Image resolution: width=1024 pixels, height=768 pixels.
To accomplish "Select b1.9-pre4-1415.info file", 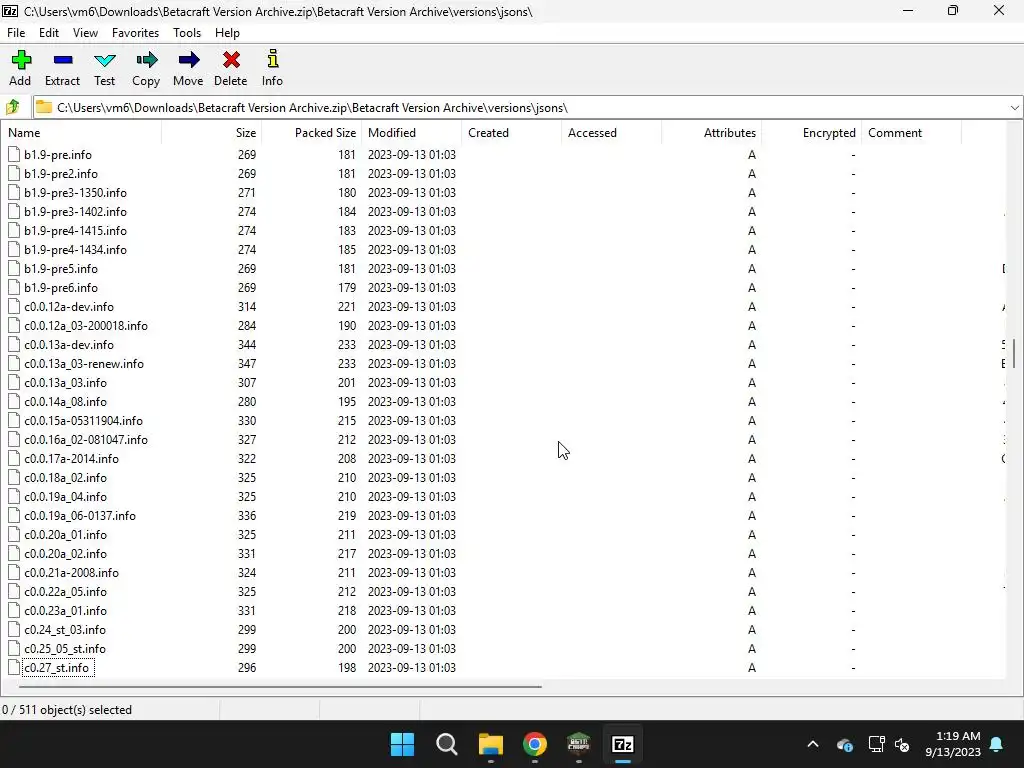I will 75,231.
